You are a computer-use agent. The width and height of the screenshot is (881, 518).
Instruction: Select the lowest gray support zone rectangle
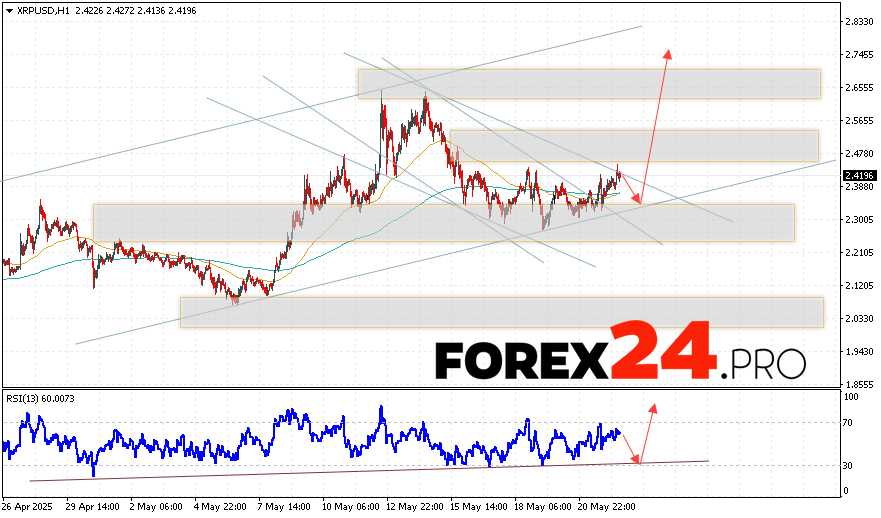(500, 311)
